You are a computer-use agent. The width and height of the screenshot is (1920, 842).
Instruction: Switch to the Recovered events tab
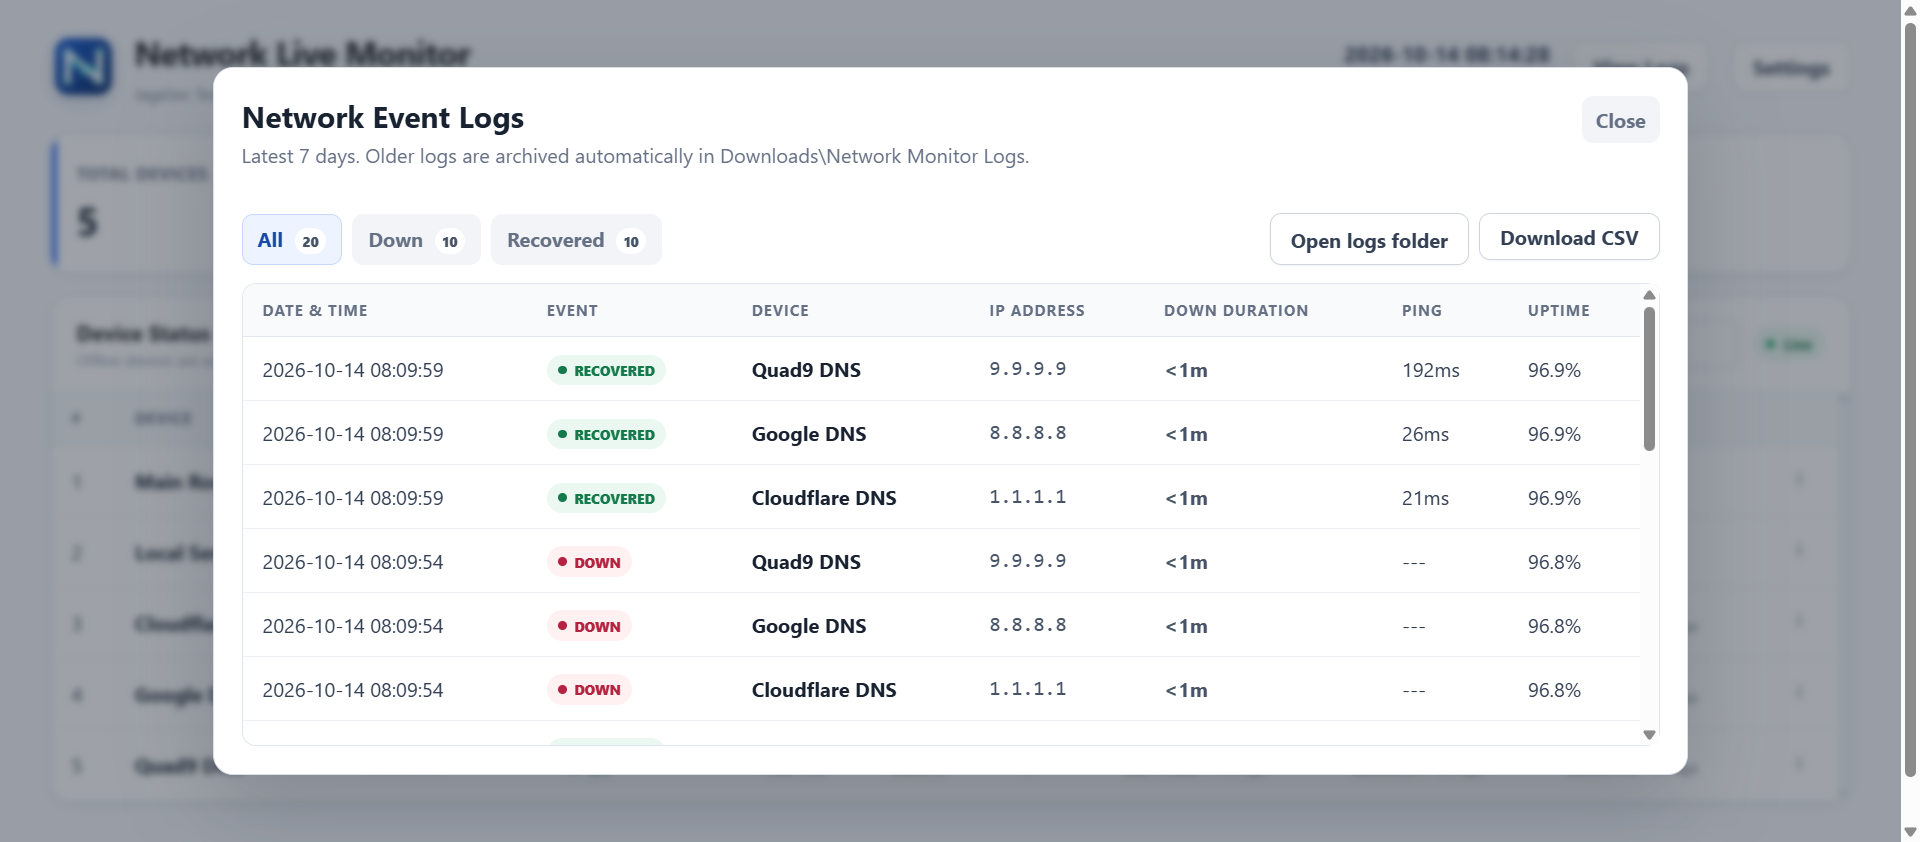pyautogui.click(x=576, y=240)
